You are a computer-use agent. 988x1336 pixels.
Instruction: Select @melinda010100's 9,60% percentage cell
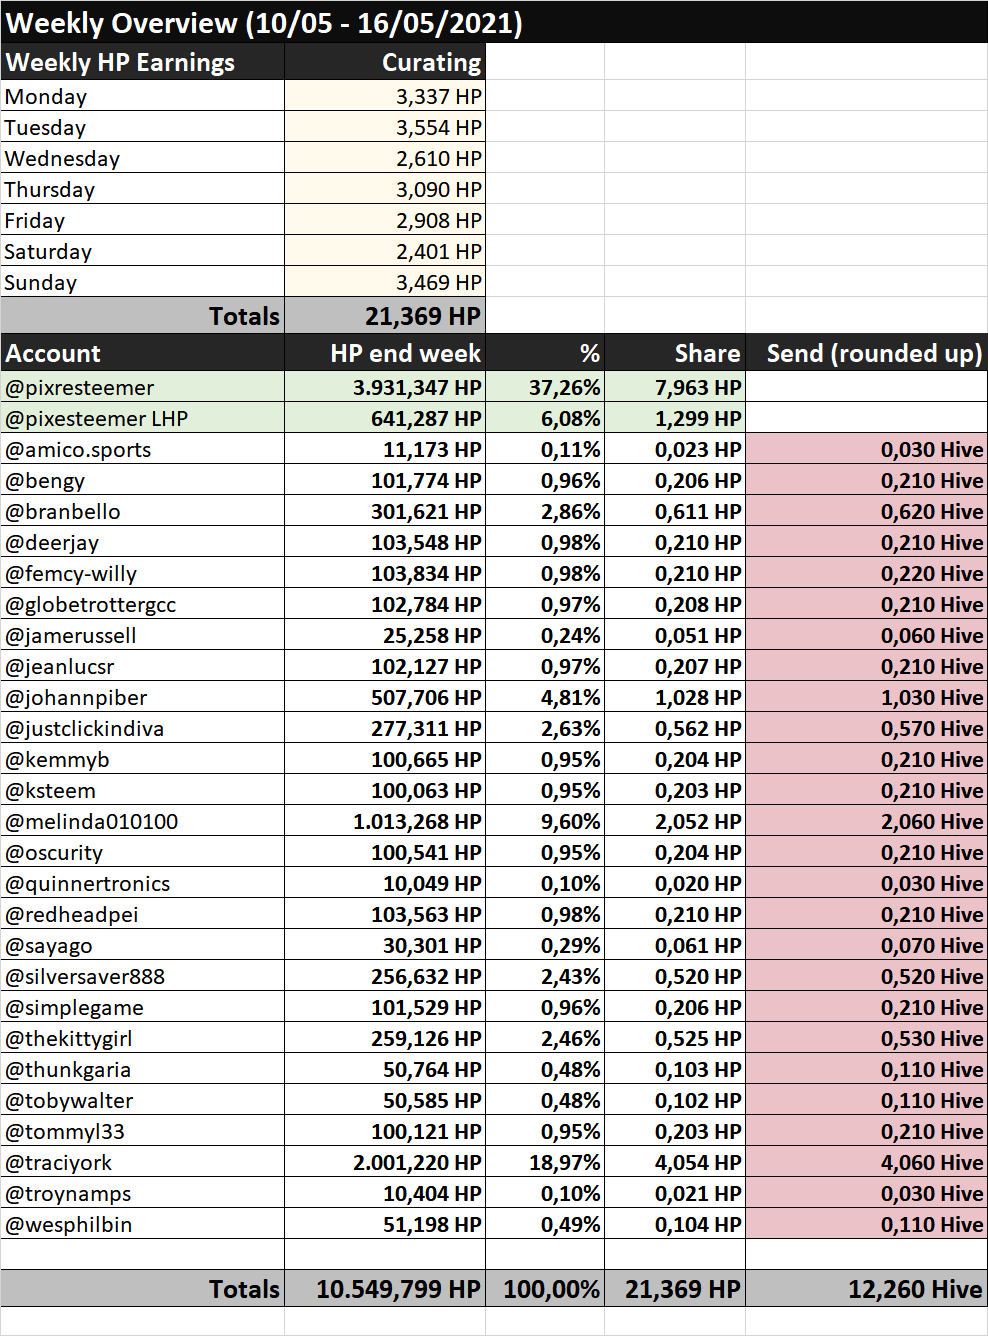(545, 821)
